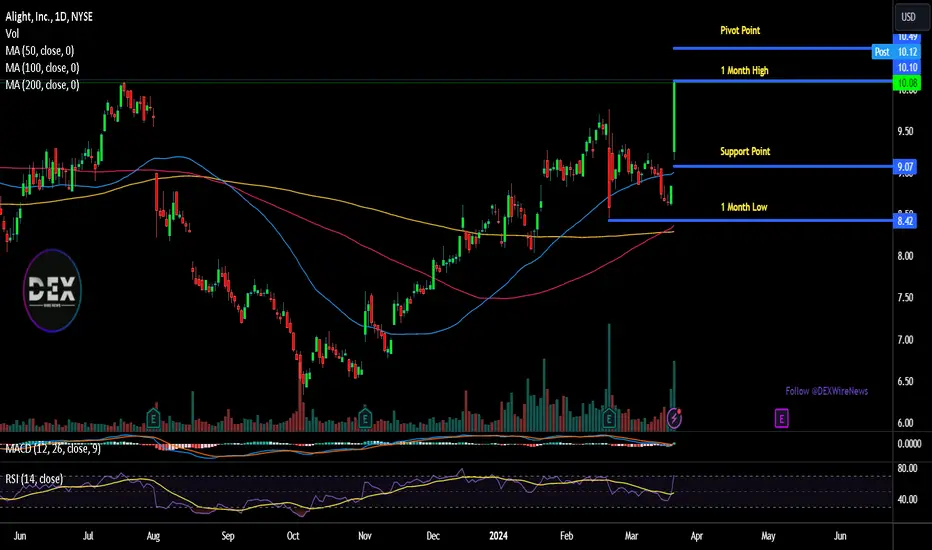Click the lightning bolt event icon
This screenshot has height=550, width=932.
[x=674, y=418]
